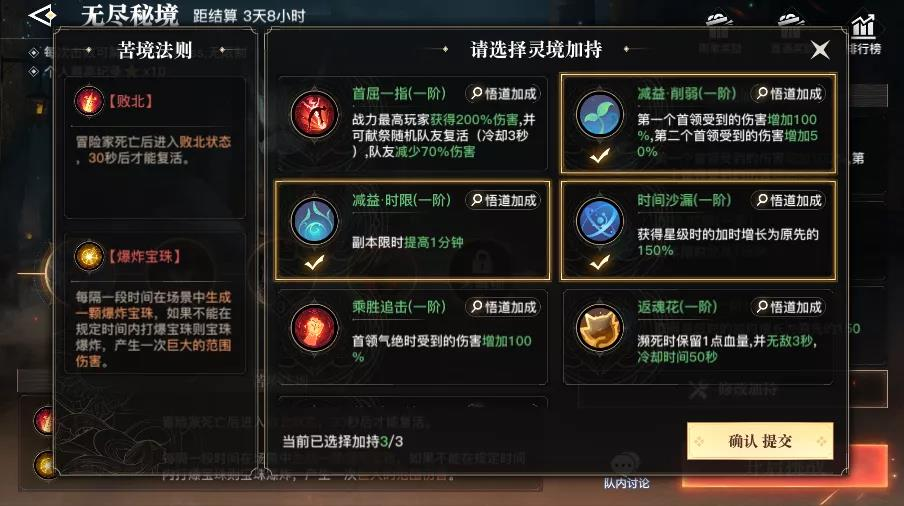Deselect the 时间沙漏(一阶) blessing card
The width and height of the screenshot is (904, 506).
click(698, 231)
